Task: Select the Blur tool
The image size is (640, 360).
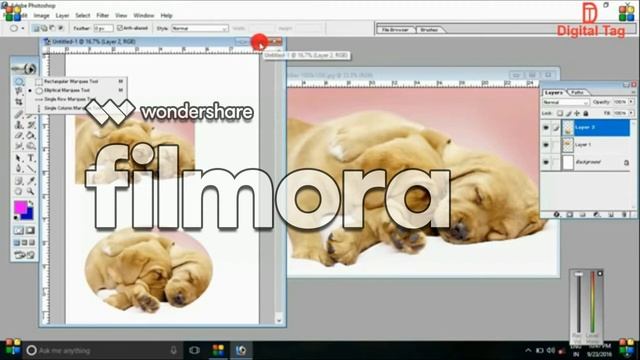Action: click(x=18, y=146)
